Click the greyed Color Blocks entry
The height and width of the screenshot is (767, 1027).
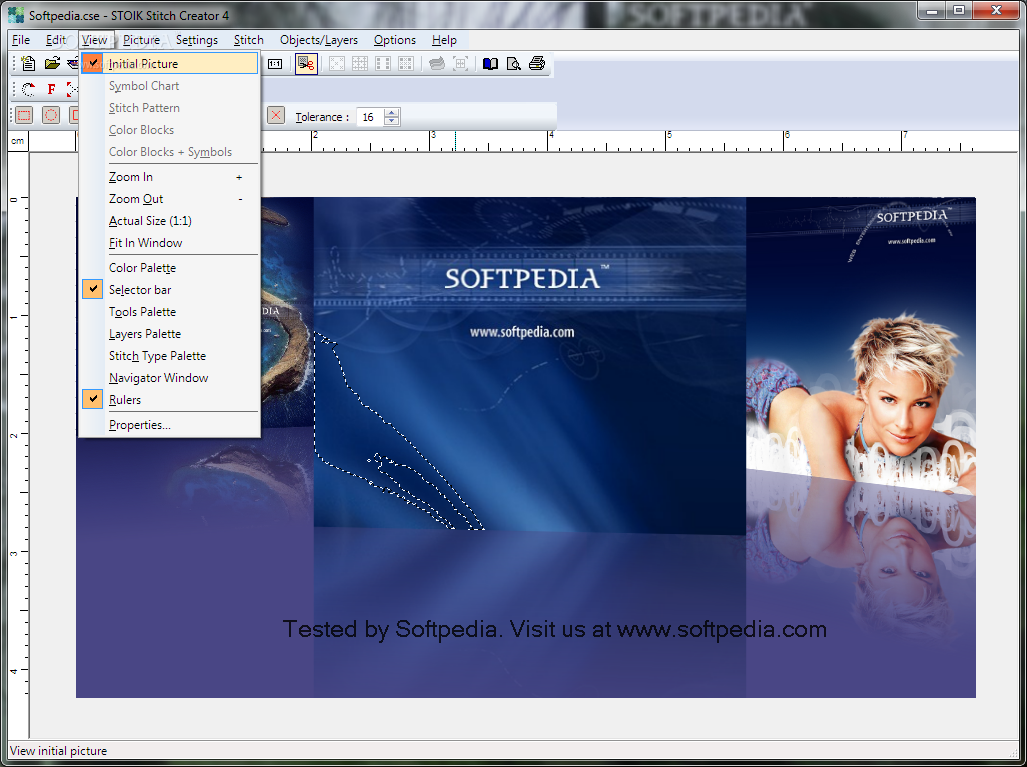pyautogui.click(x=169, y=130)
